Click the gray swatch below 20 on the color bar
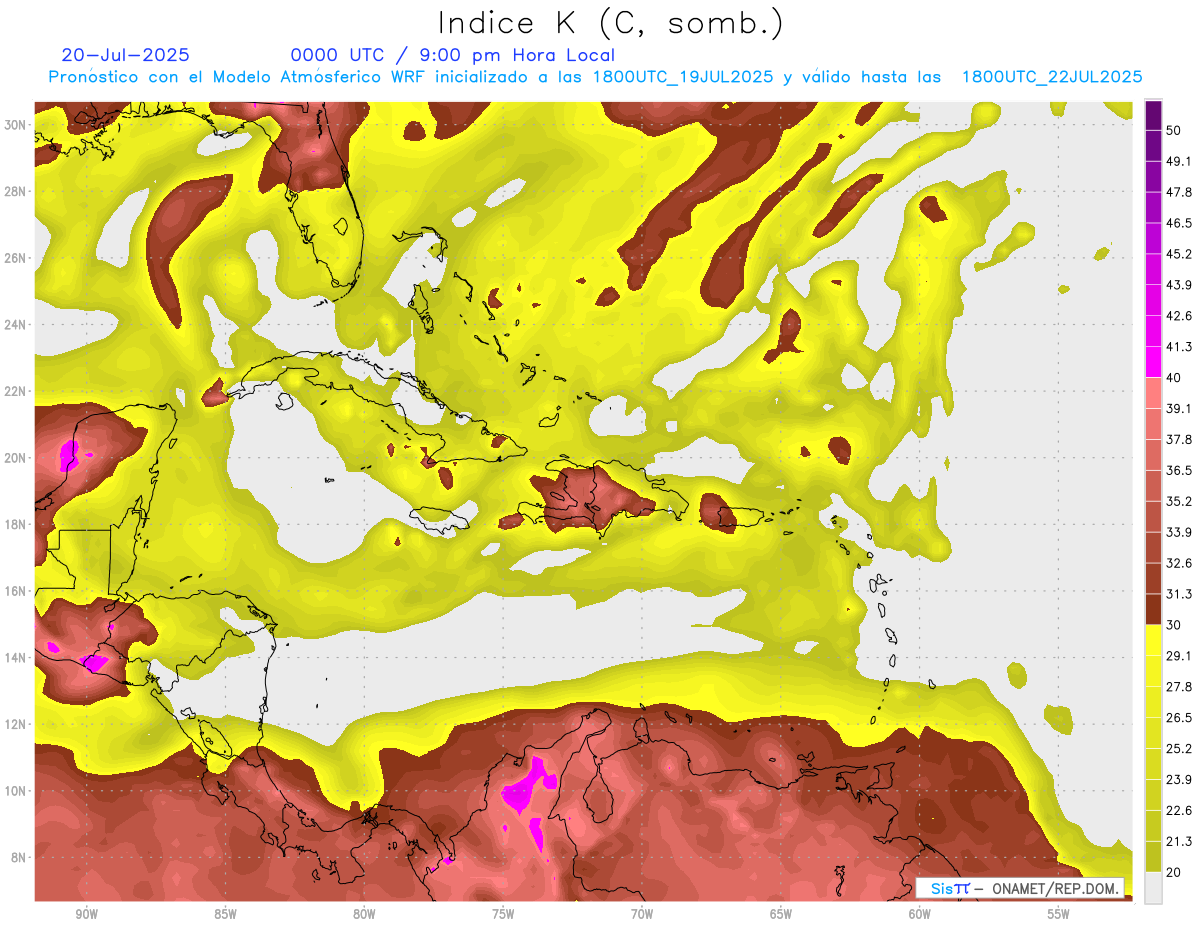Screen dimensions: 1200x927 [x=1153, y=887]
